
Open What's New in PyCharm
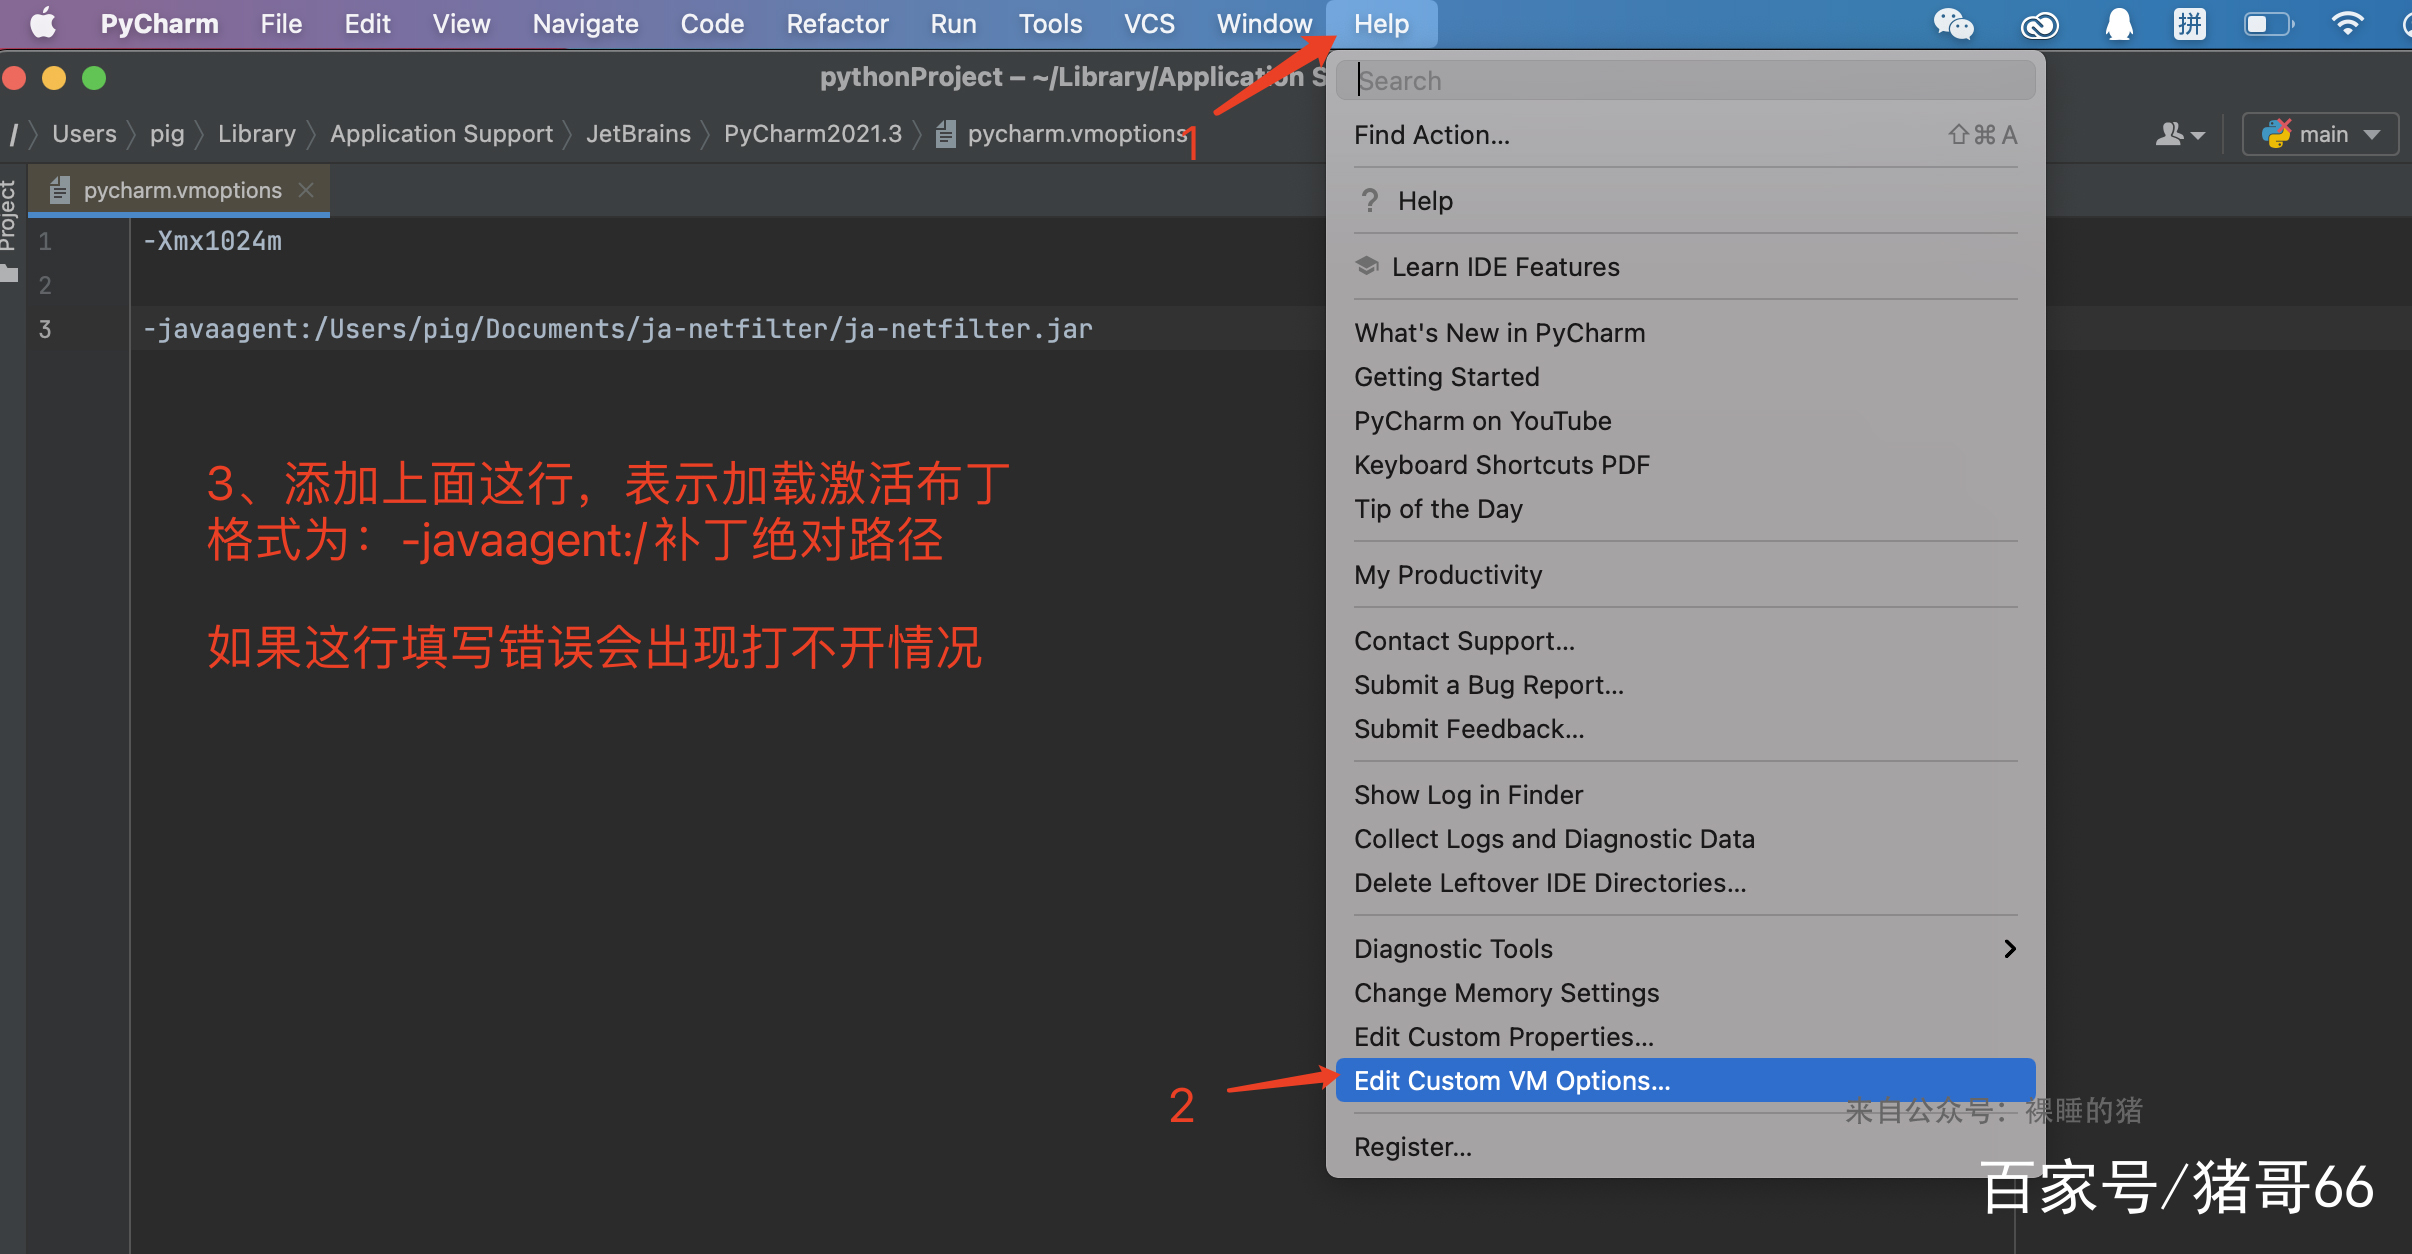point(1685,333)
